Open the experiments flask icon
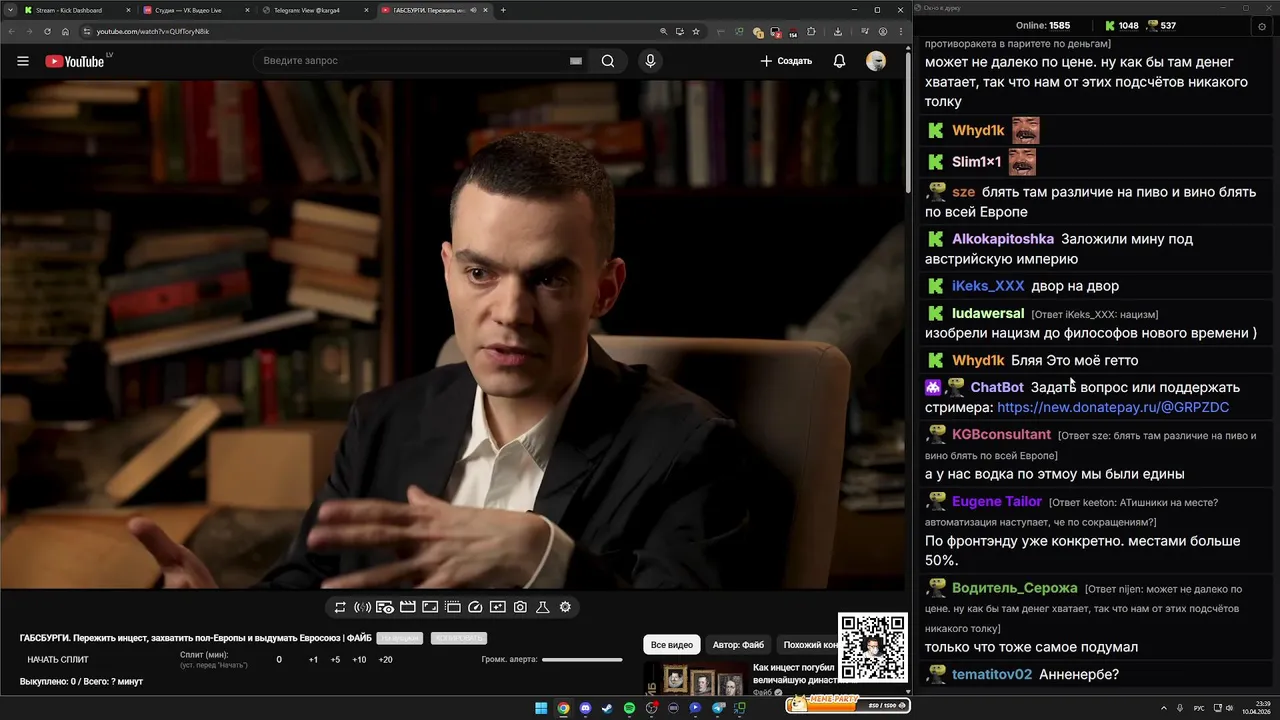The width and height of the screenshot is (1280, 720). pyautogui.click(x=543, y=607)
